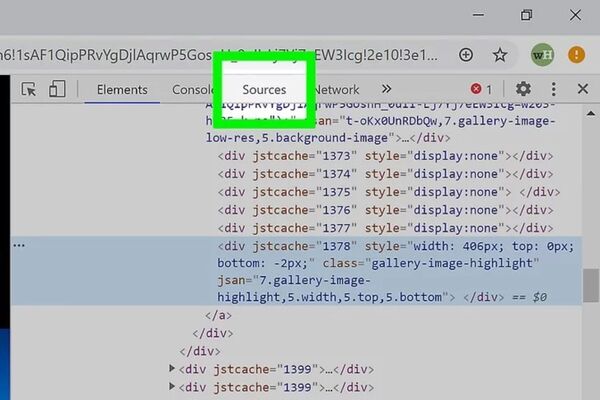The height and width of the screenshot is (400, 600).
Task: Switch to the Network tab
Action: (338, 90)
